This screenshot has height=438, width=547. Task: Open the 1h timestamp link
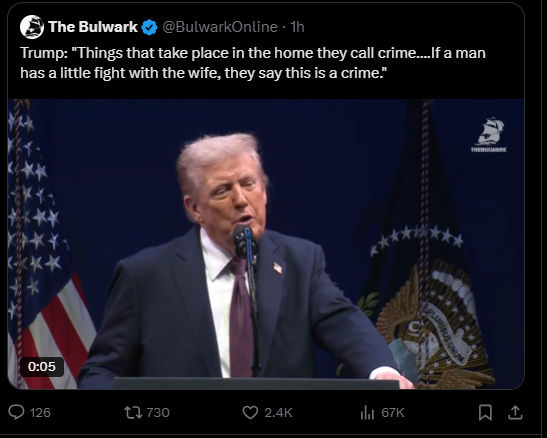298,27
